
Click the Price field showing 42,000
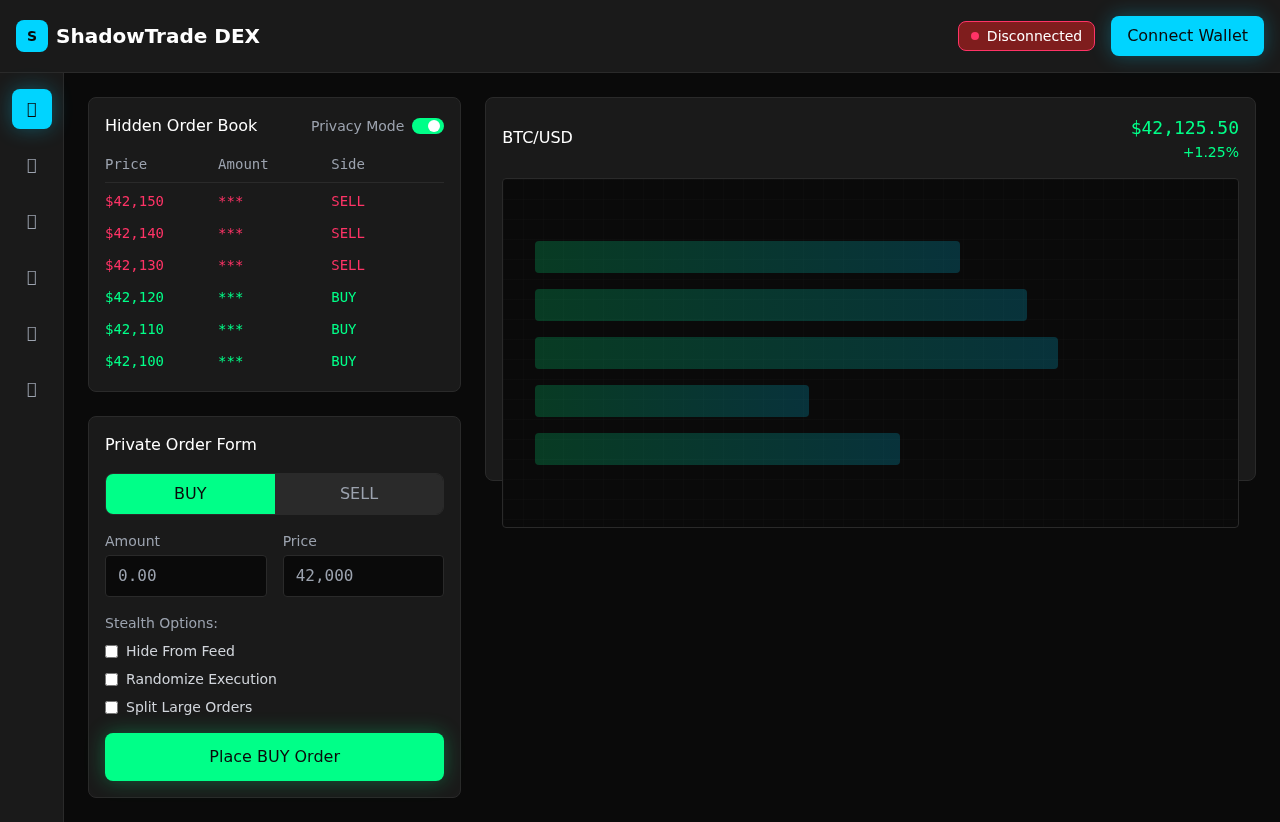point(363,576)
